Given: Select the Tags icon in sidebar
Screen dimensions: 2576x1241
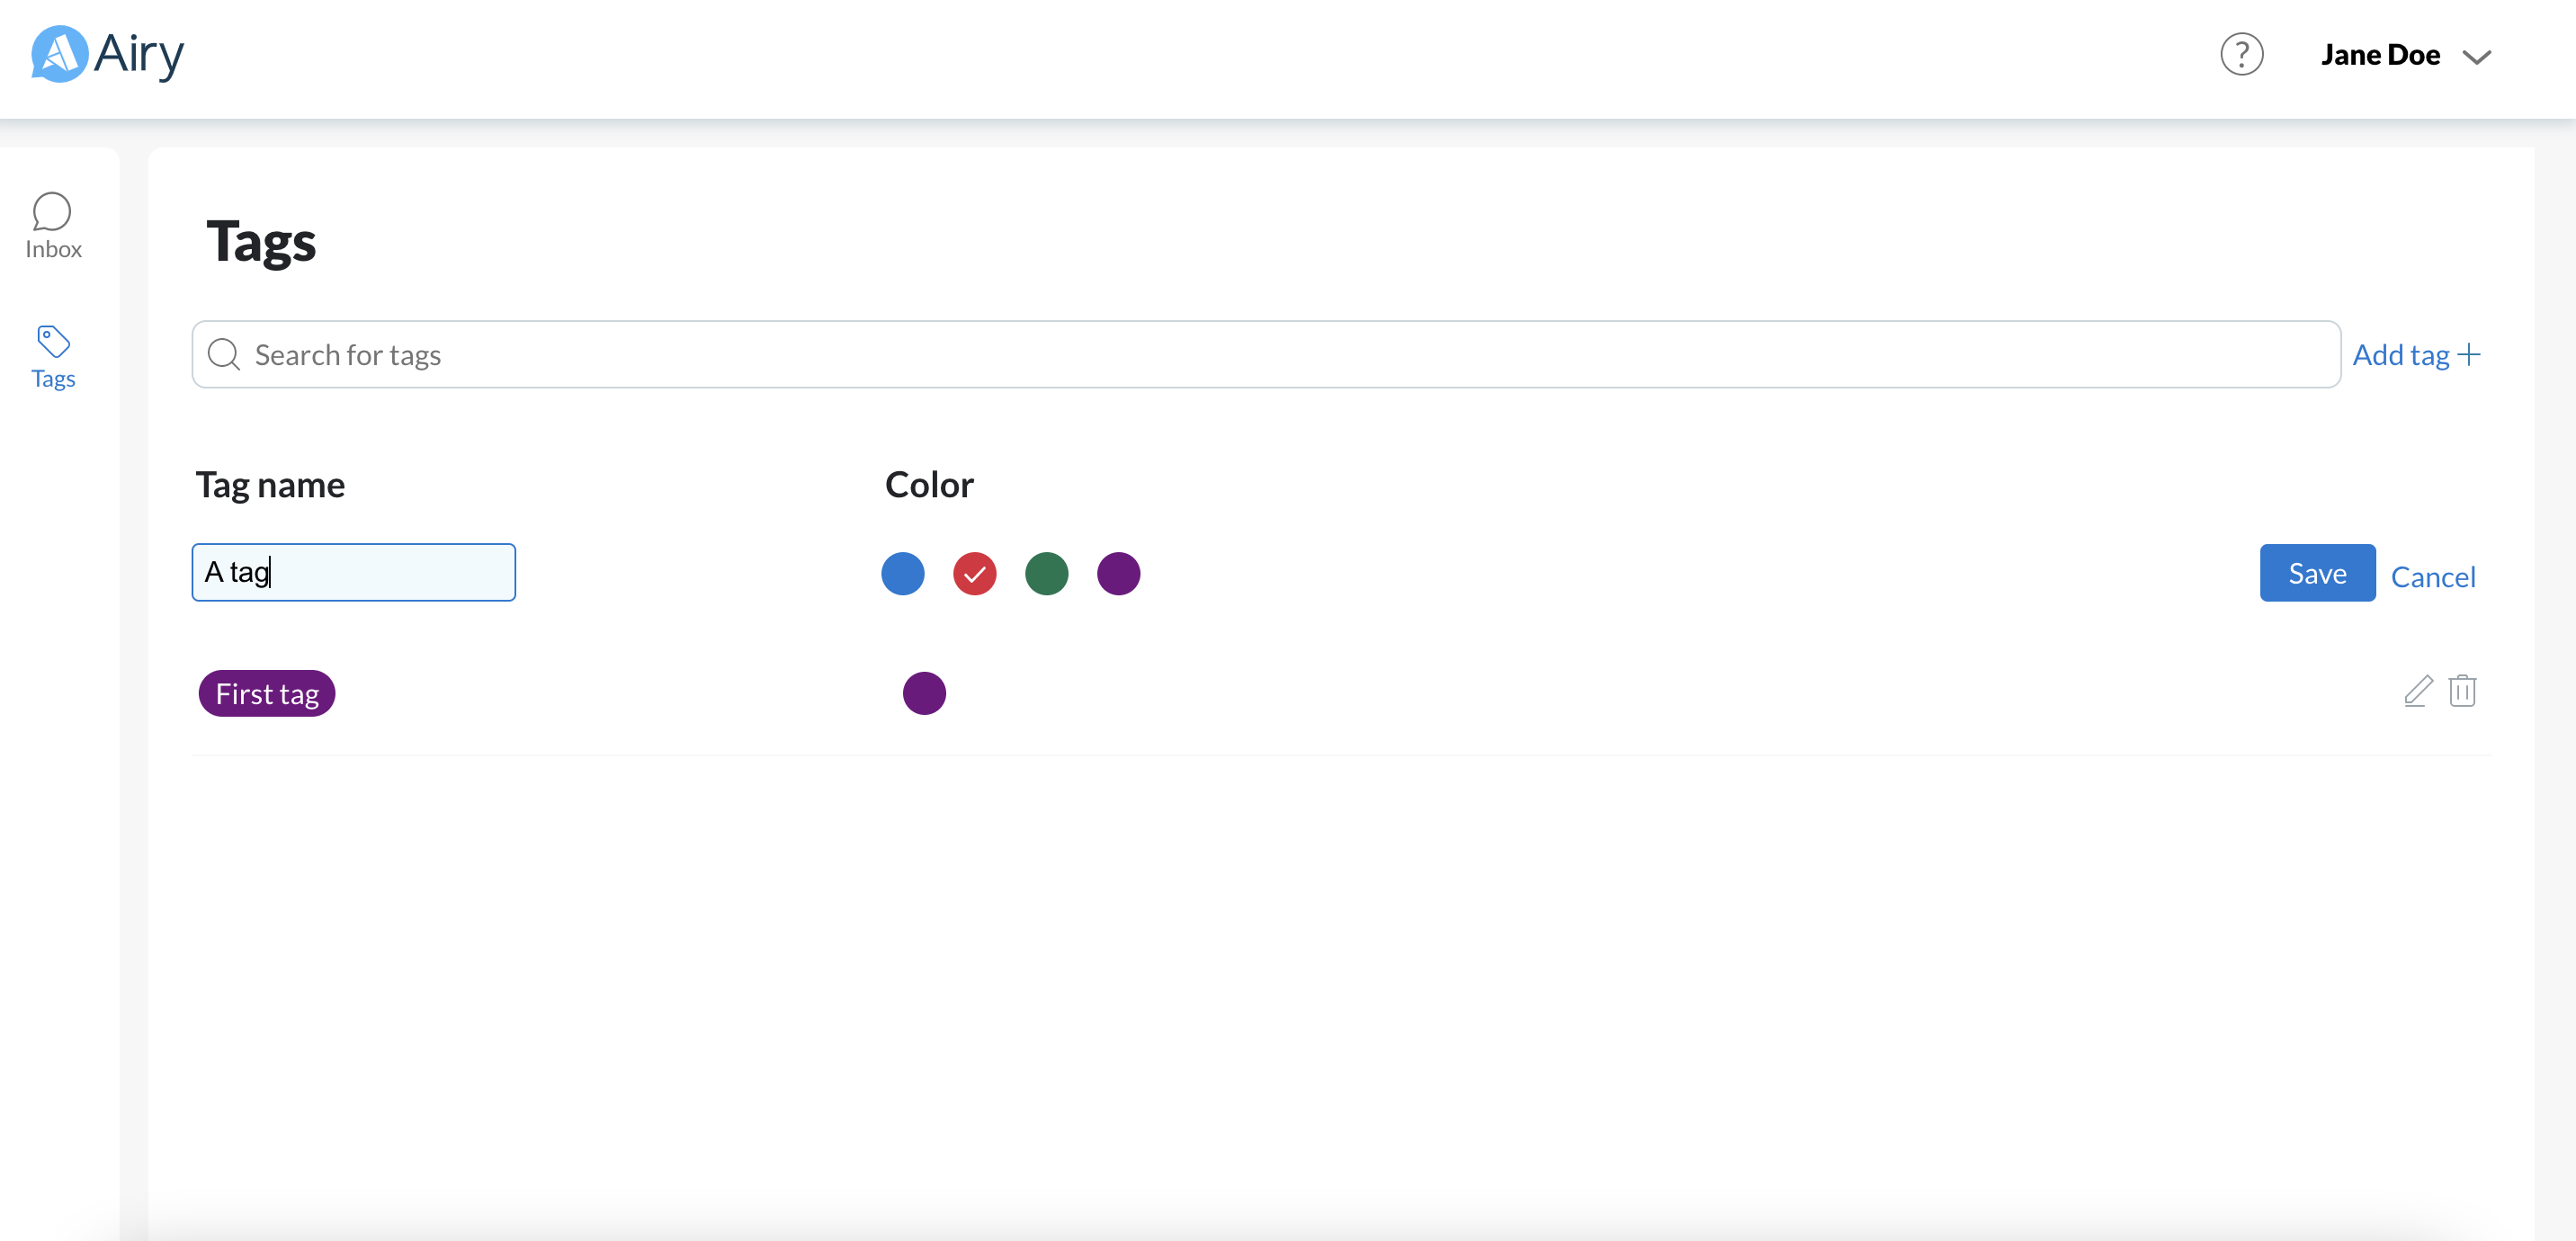Looking at the screenshot, I should [53, 341].
